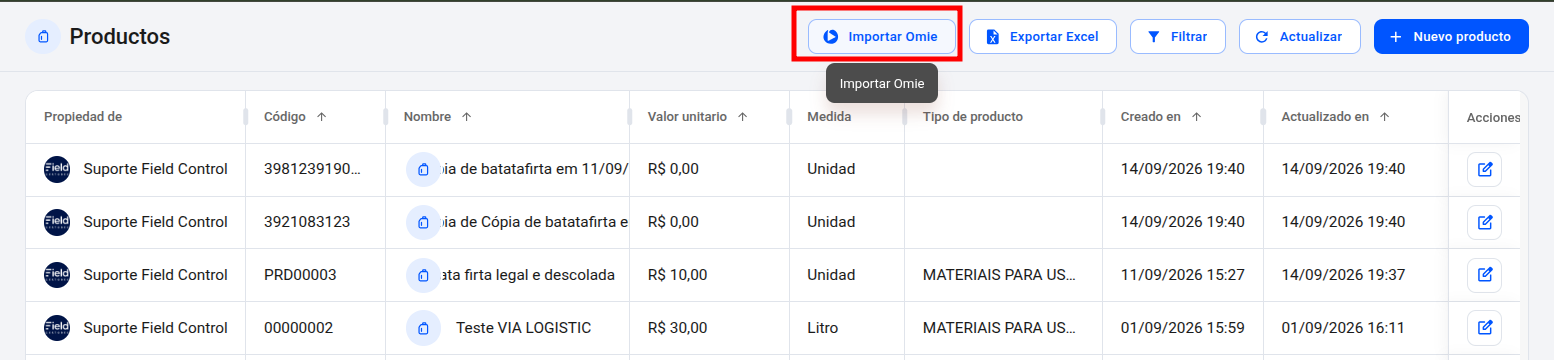Edit the product with code 3921083123
The height and width of the screenshot is (360, 1554).
[1484, 222]
